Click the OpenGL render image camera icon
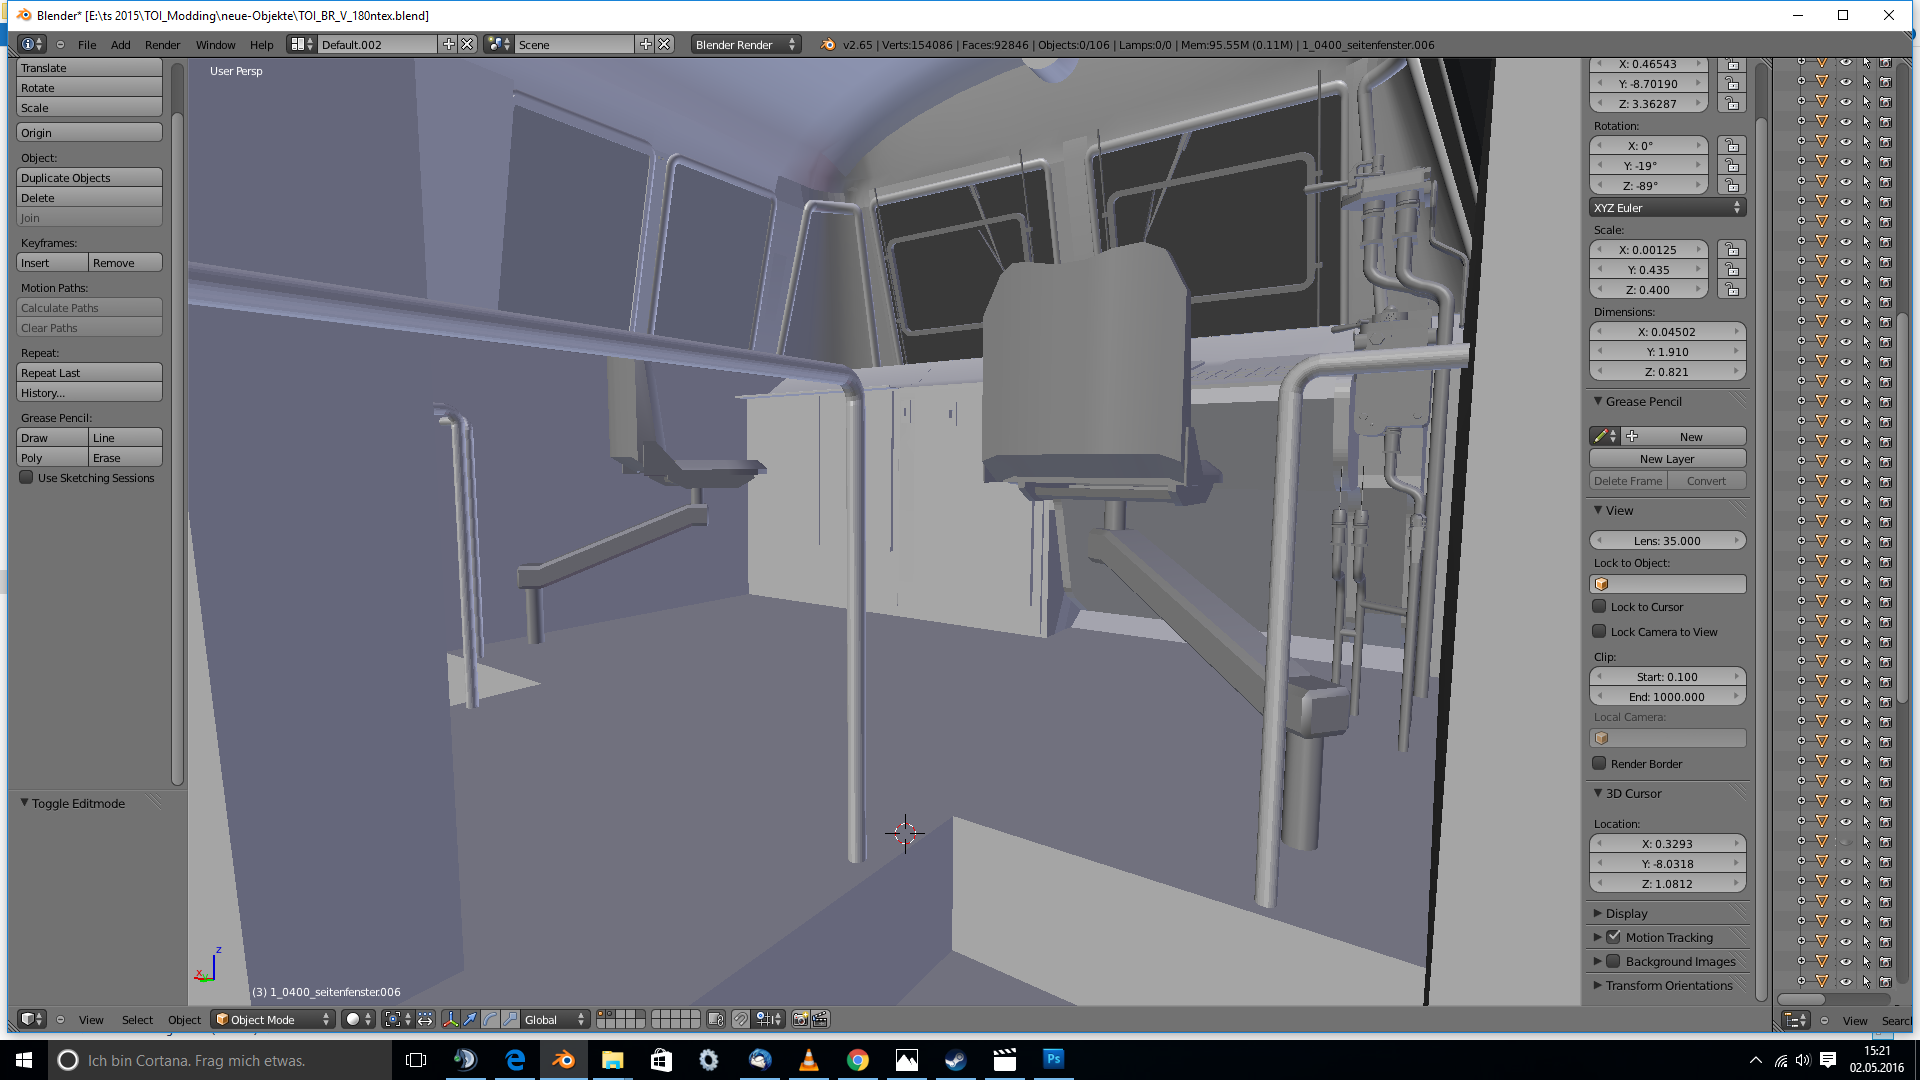 (x=800, y=1019)
